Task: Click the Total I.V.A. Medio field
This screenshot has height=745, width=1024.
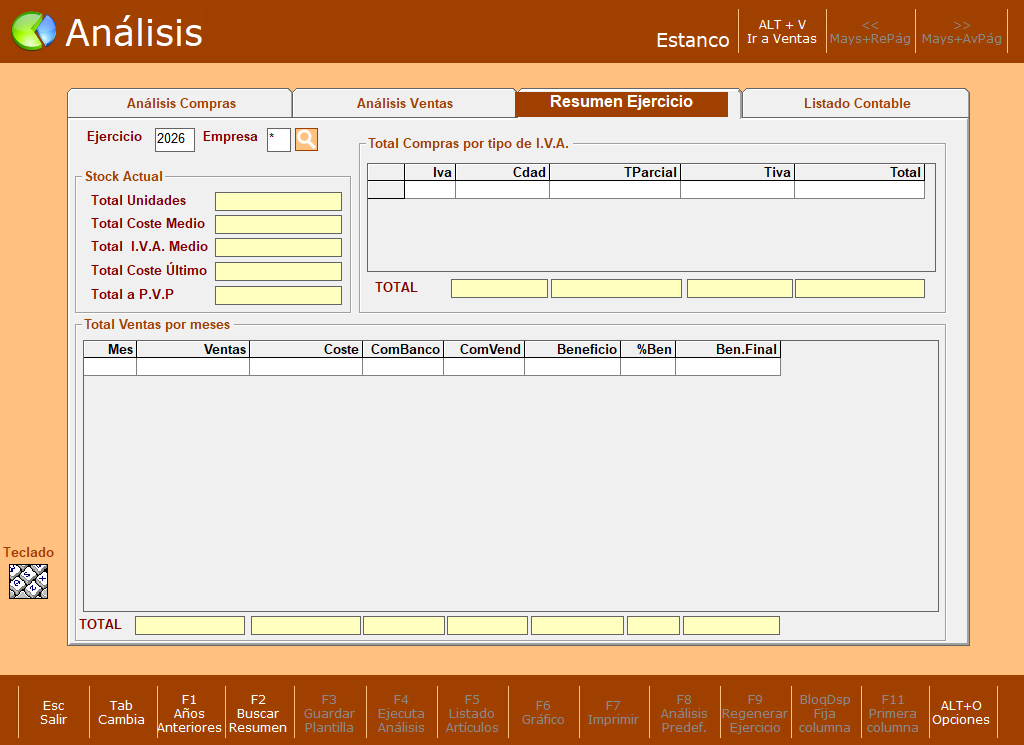Action: (278, 247)
